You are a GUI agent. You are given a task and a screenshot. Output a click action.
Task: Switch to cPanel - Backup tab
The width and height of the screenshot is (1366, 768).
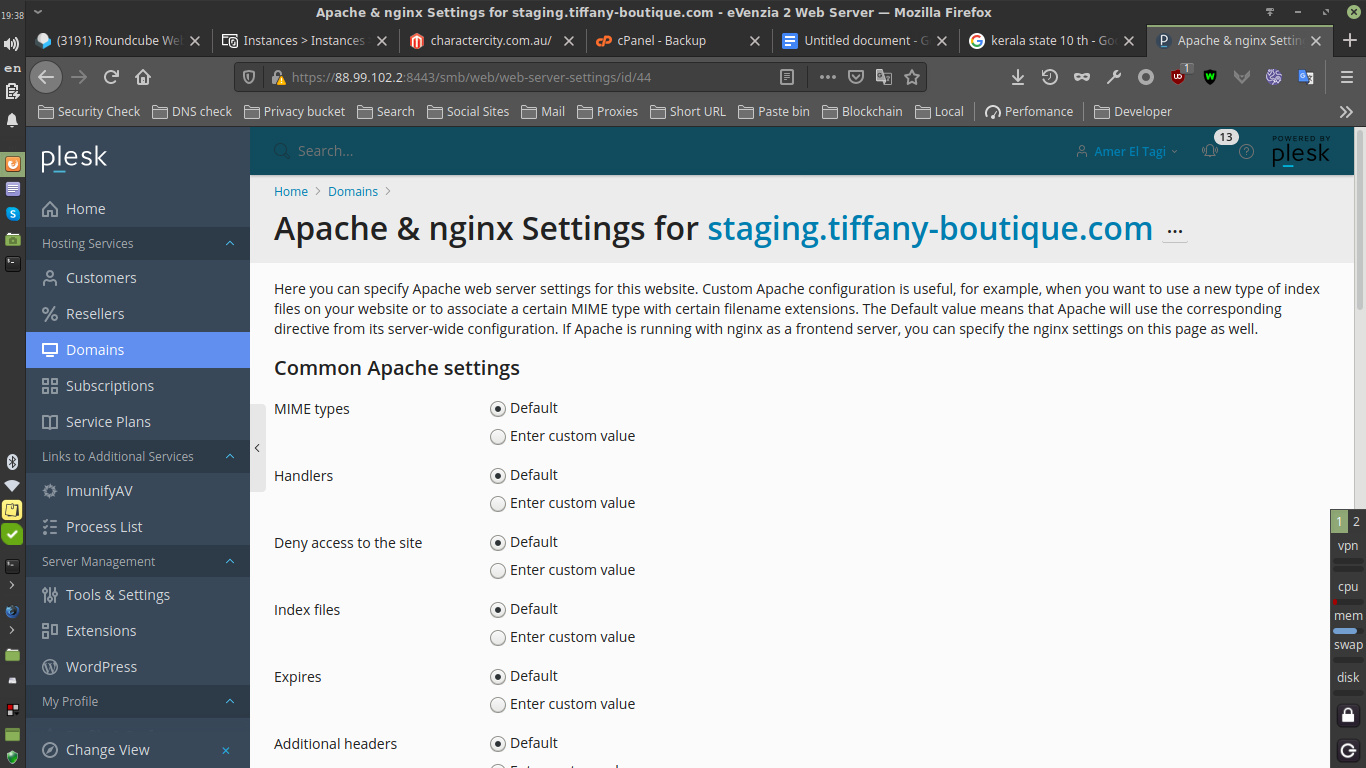pos(679,41)
